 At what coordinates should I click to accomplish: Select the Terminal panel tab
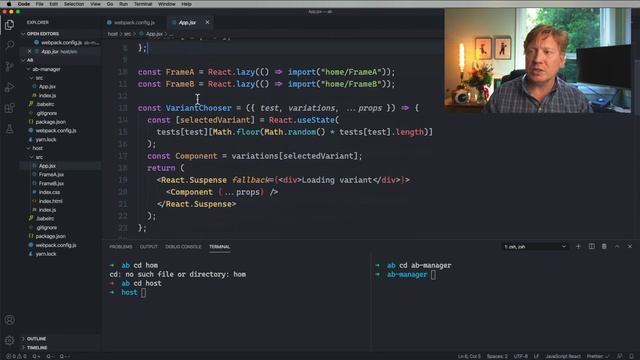point(220,247)
